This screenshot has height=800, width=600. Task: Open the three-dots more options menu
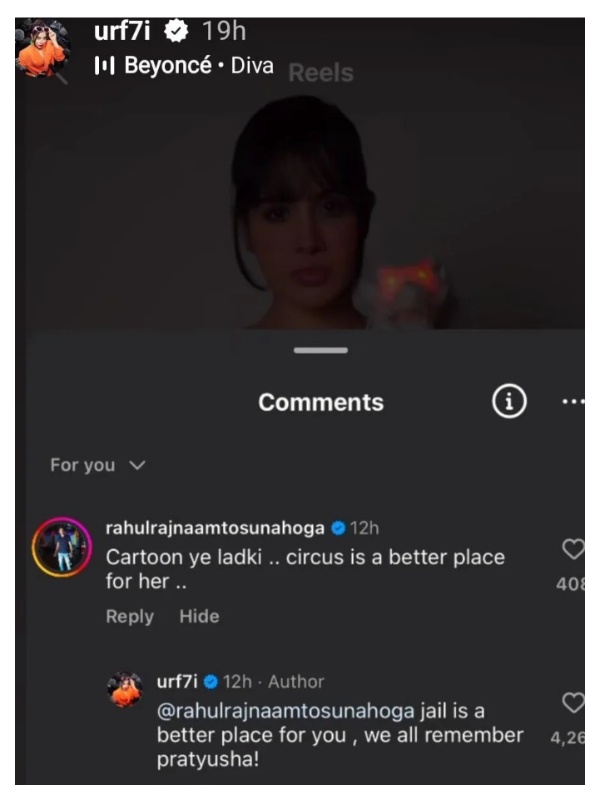click(x=572, y=402)
